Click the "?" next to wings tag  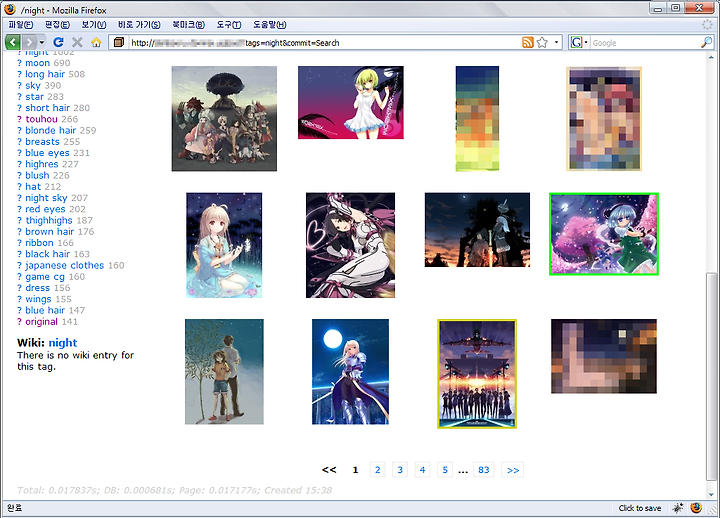pyautogui.click(x=19, y=299)
